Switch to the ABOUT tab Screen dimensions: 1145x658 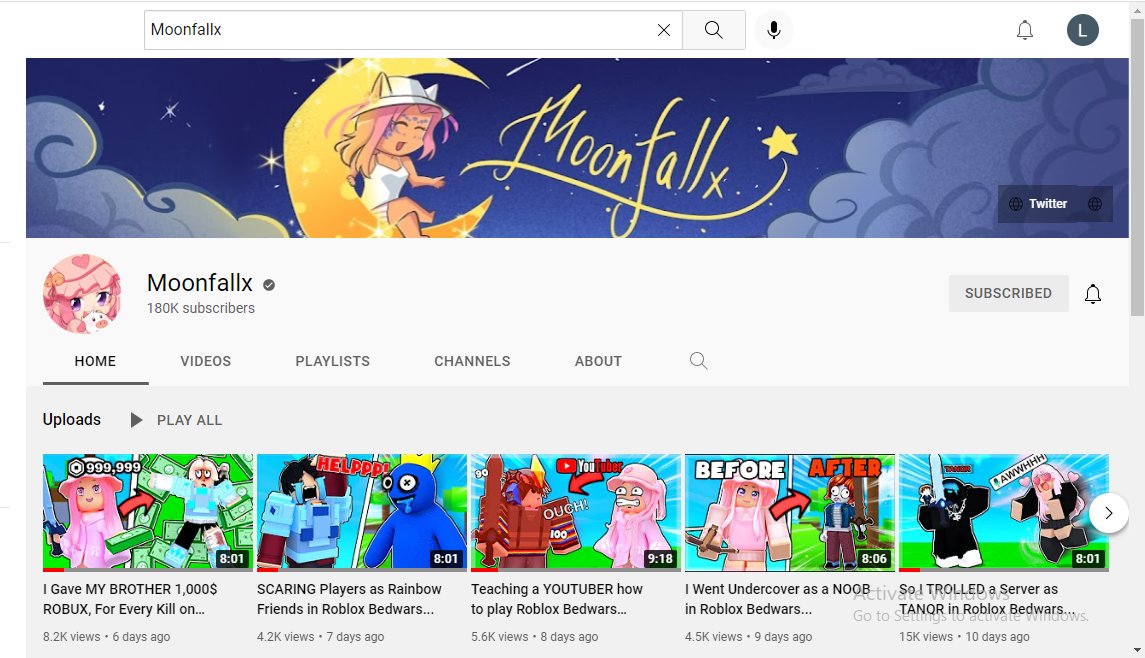click(598, 361)
